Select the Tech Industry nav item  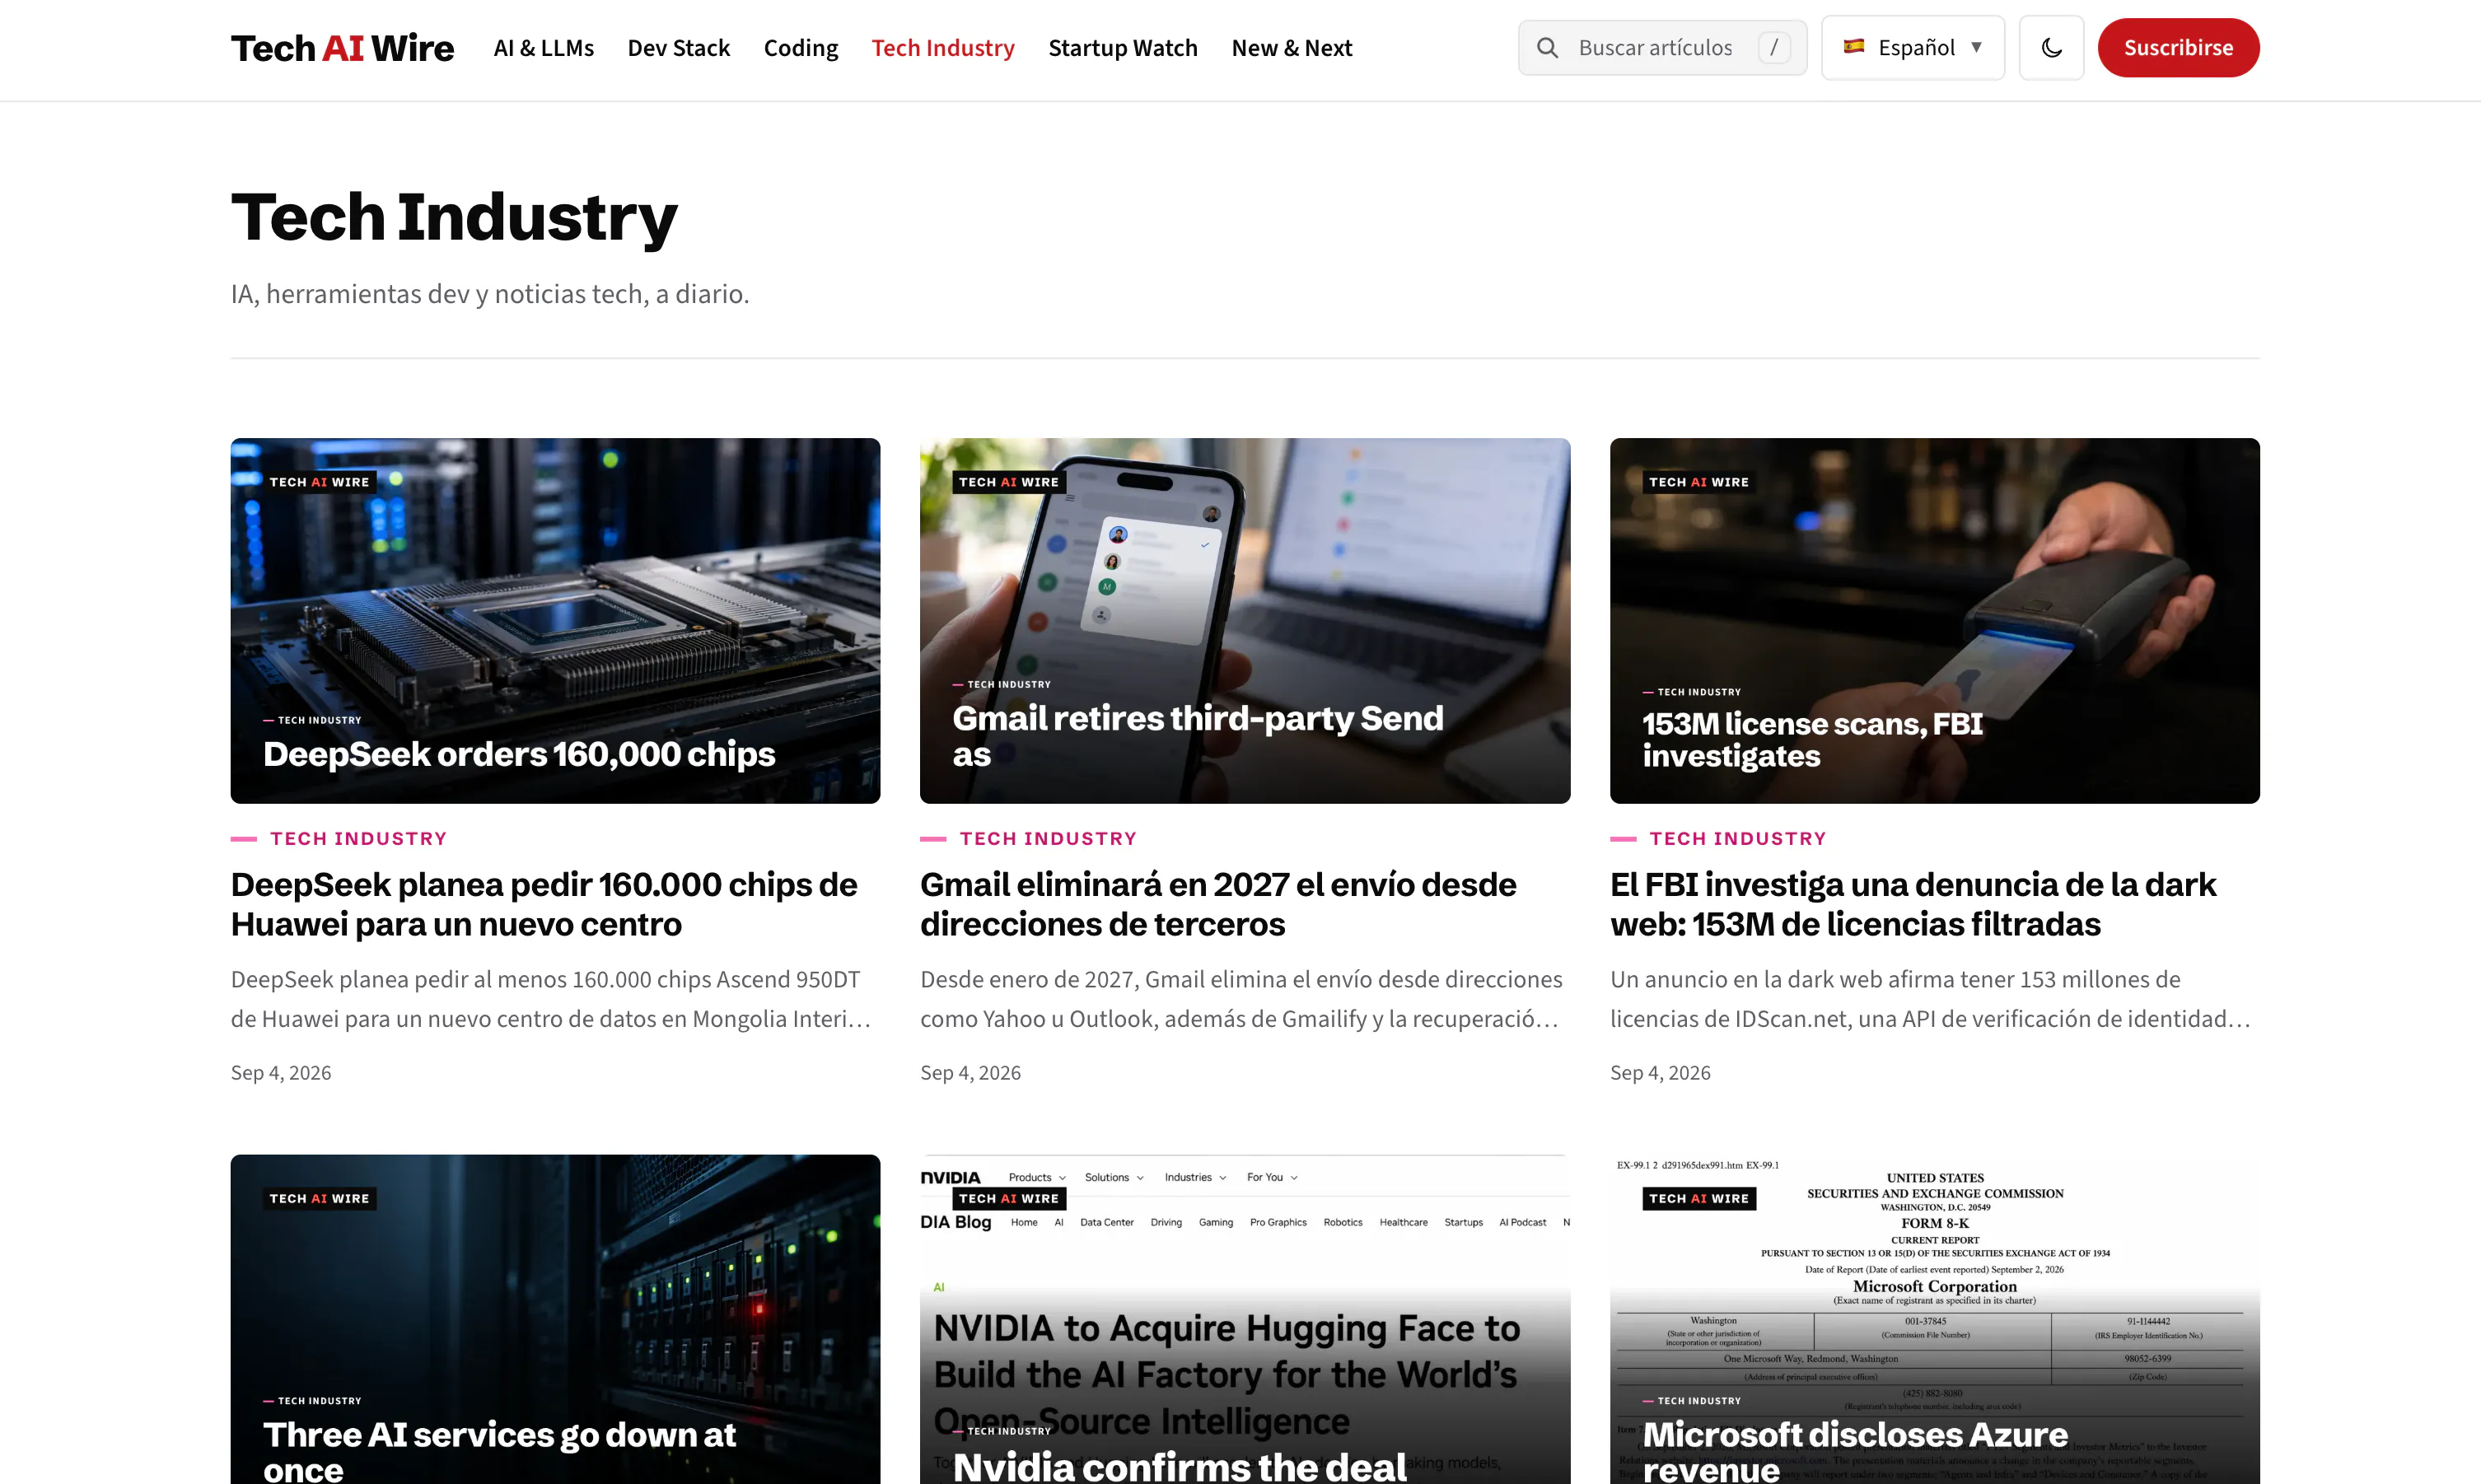pyautogui.click(x=943, y=48)
